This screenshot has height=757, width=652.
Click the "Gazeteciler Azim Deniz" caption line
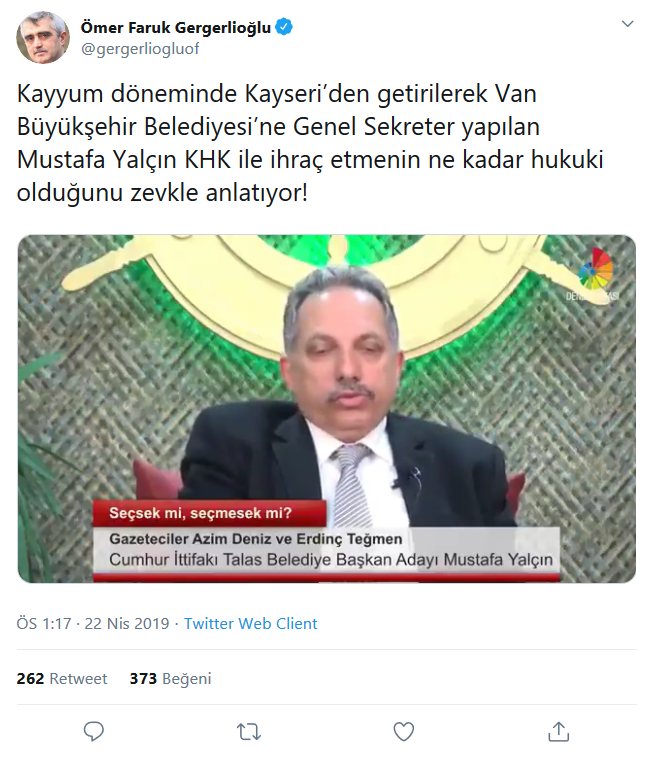[x=255, y=538]
